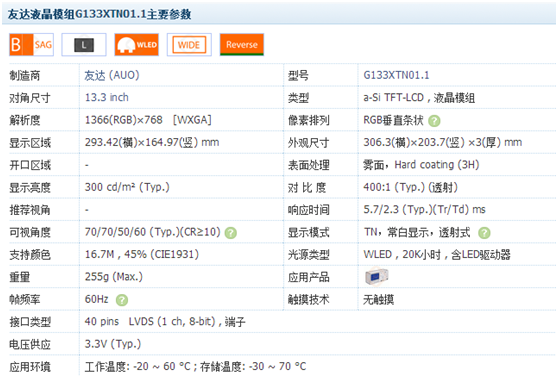Viewport: 558px width, 378px height.
Task: Click the Reverse badge icon
Action: pos(242,44)
